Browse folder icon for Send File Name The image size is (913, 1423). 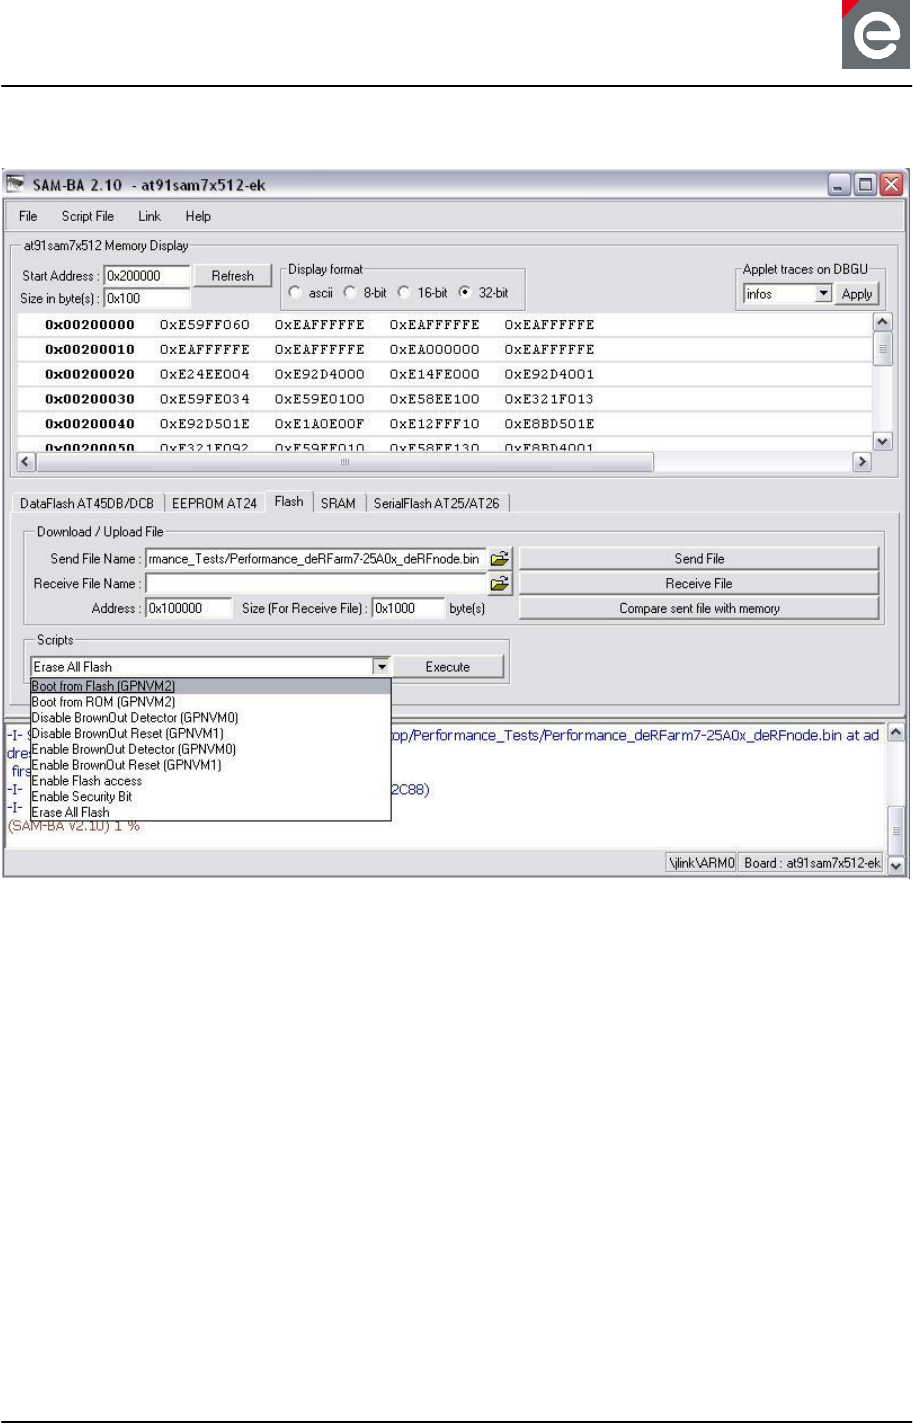[x=500, y=559]
